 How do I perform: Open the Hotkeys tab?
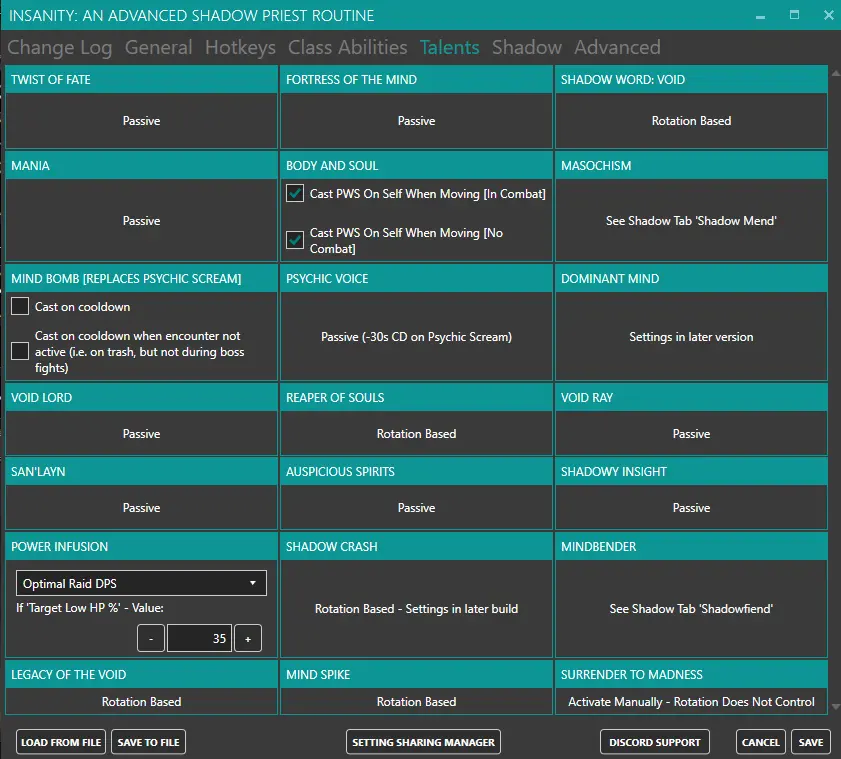[240, 48]
